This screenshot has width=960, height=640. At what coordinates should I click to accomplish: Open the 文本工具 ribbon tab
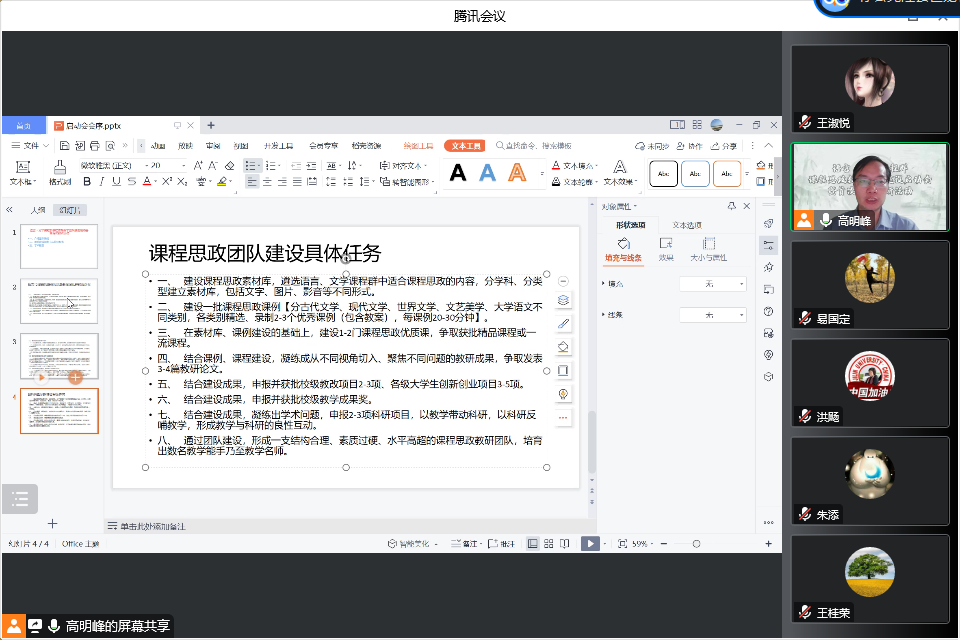tap(465, 146)
